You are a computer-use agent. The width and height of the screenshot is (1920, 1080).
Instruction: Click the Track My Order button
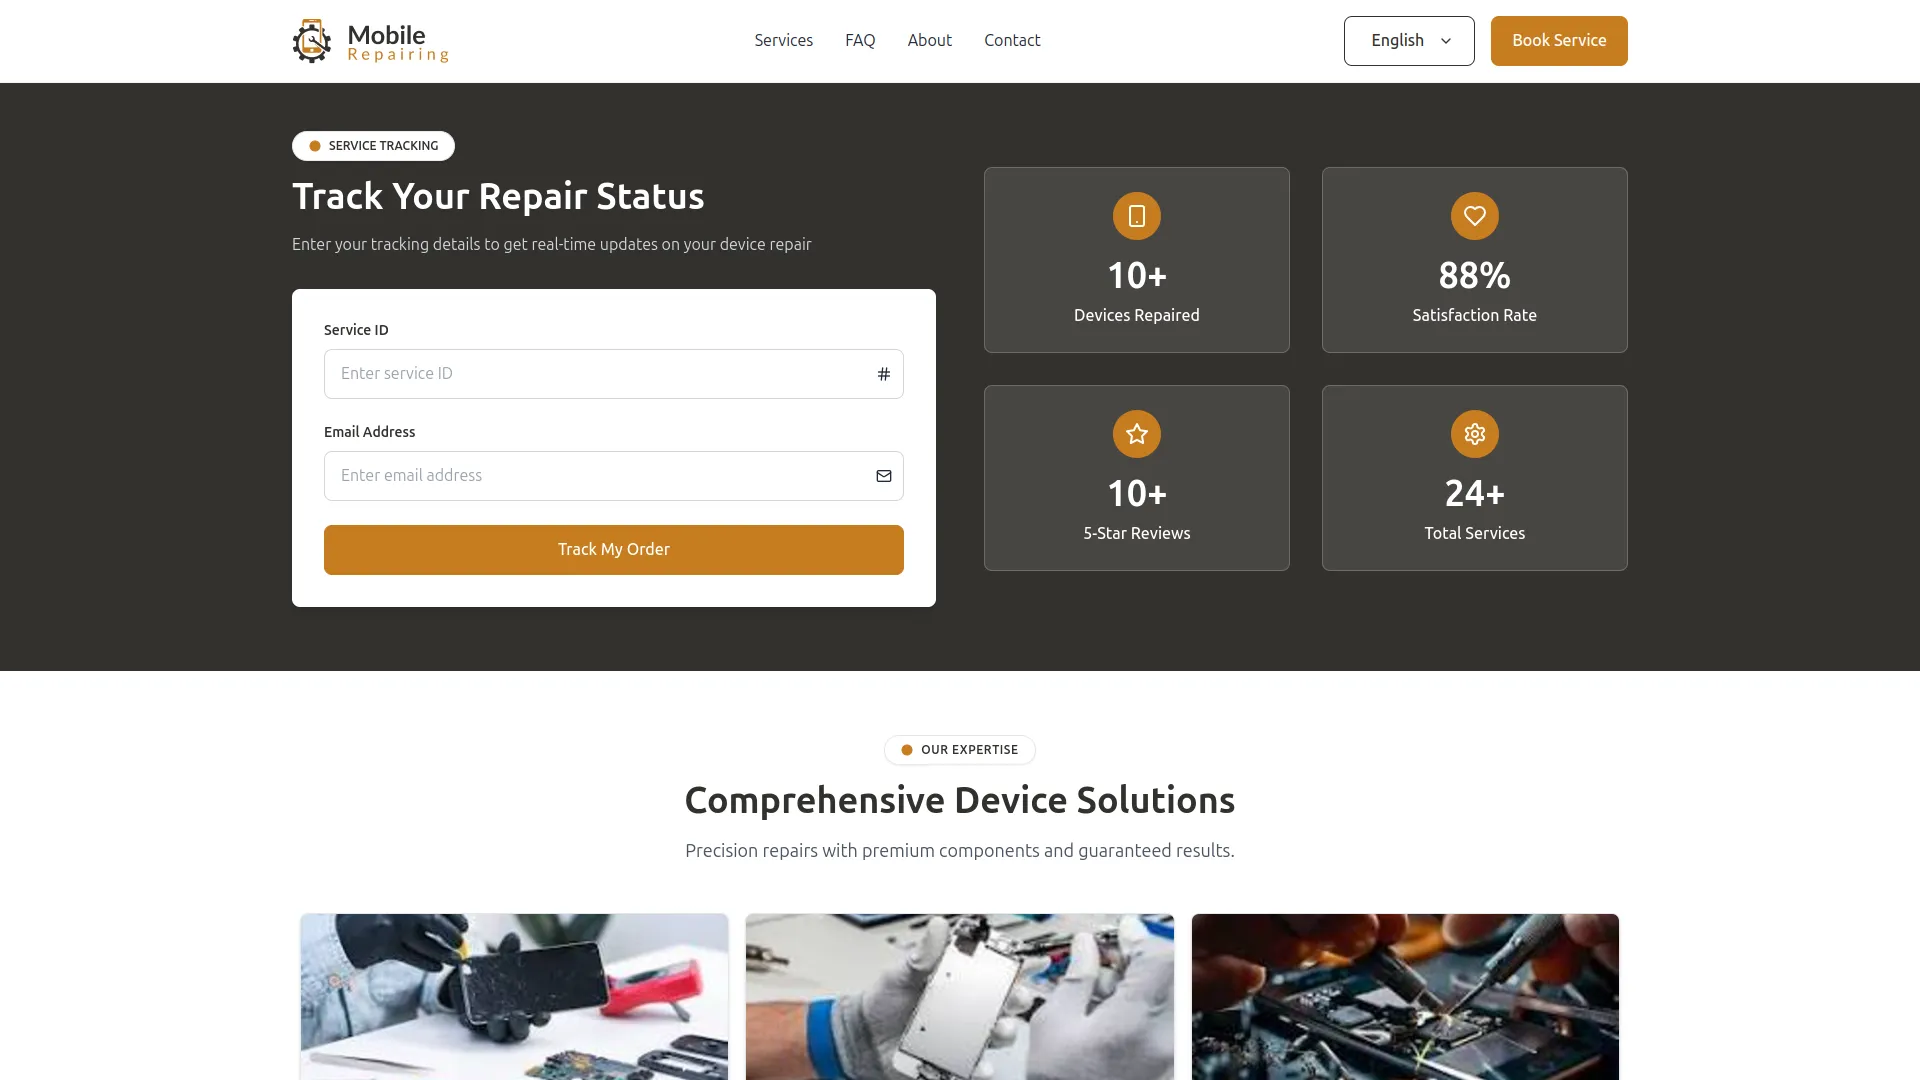click(x=613, y=549)
